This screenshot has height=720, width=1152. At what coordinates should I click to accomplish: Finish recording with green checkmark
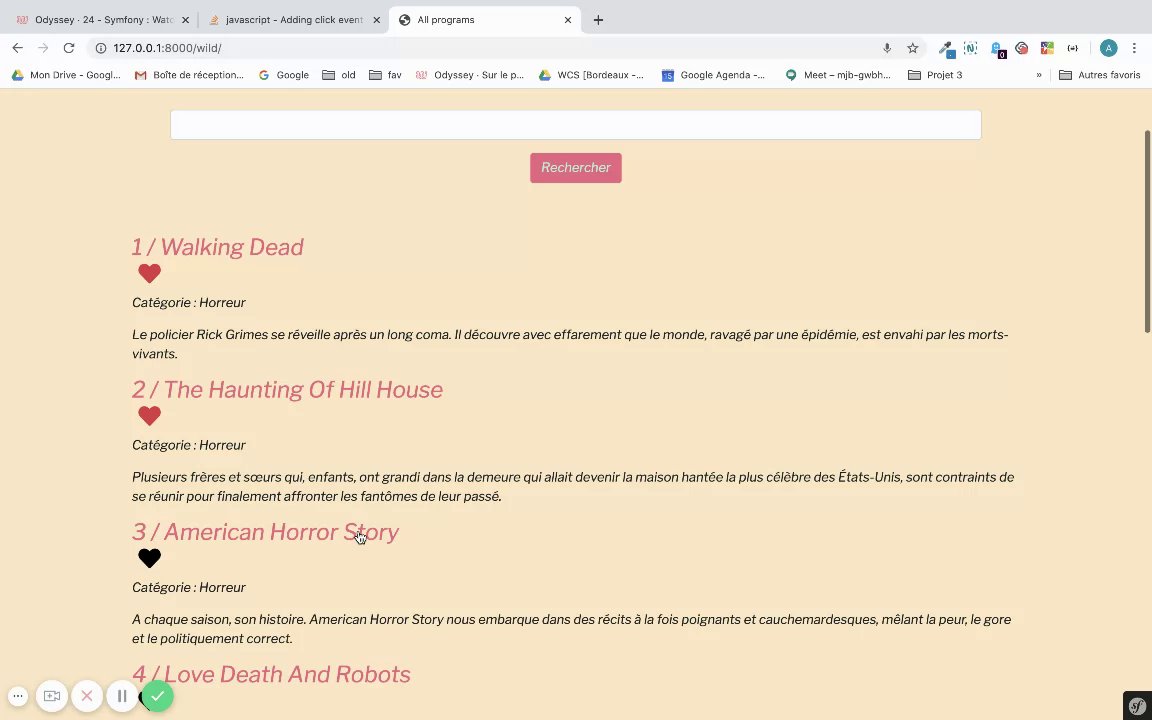pos(157,696)
